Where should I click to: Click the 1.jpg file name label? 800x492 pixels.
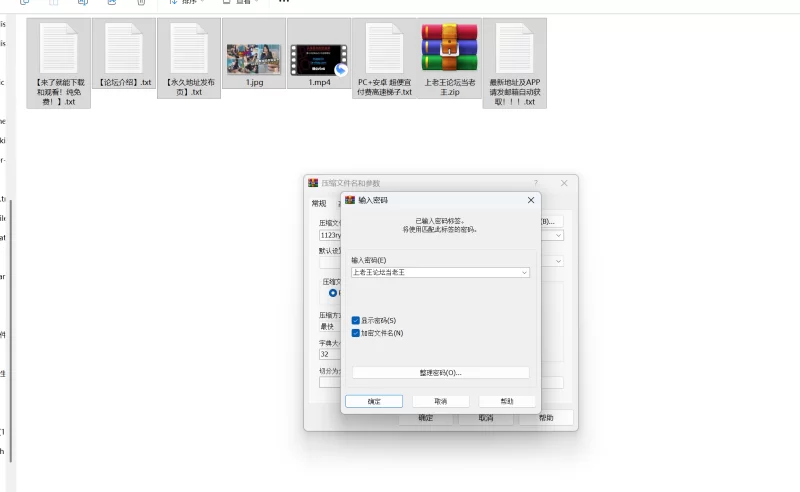[255, 82]
